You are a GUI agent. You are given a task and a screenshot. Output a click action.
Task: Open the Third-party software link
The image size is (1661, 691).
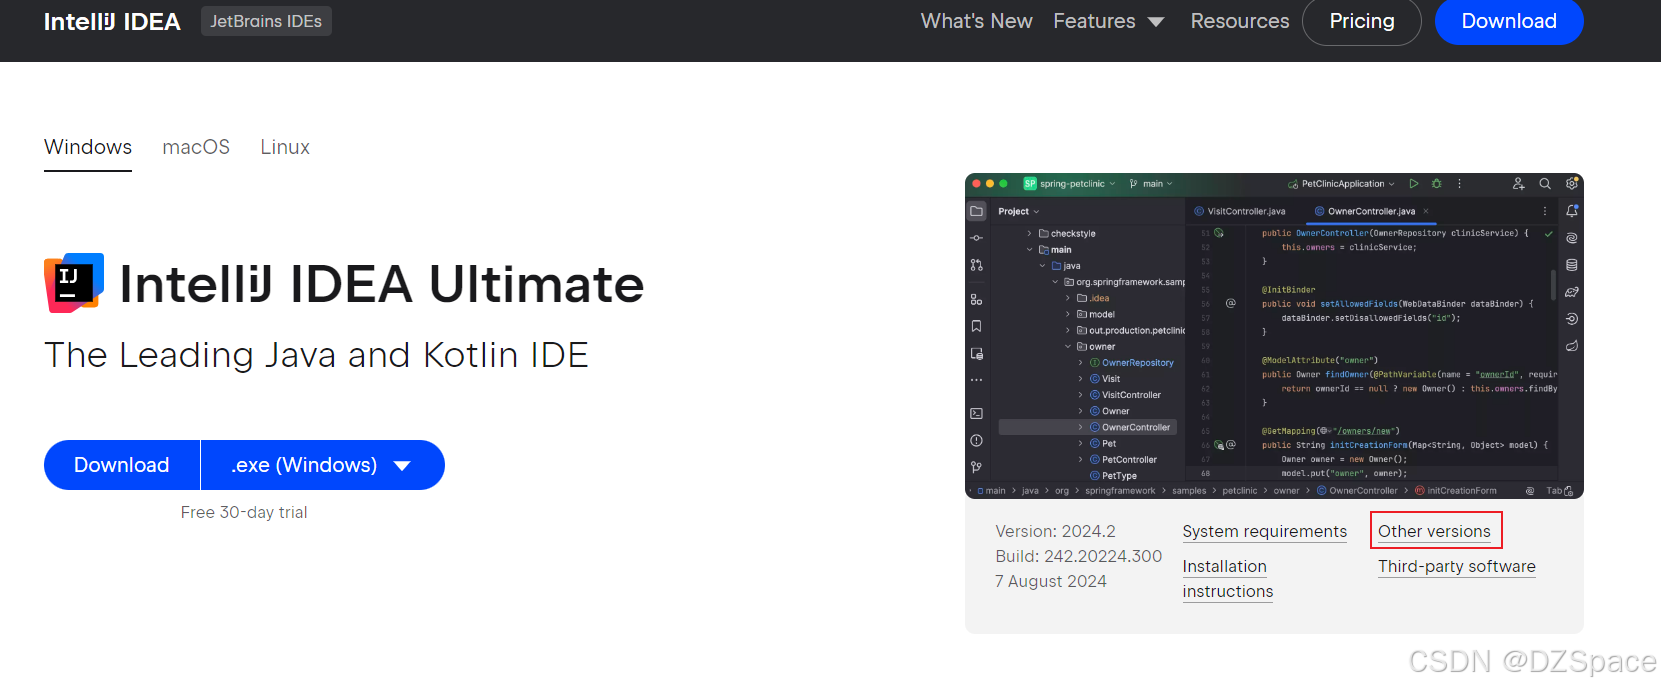pos(1457,566)
